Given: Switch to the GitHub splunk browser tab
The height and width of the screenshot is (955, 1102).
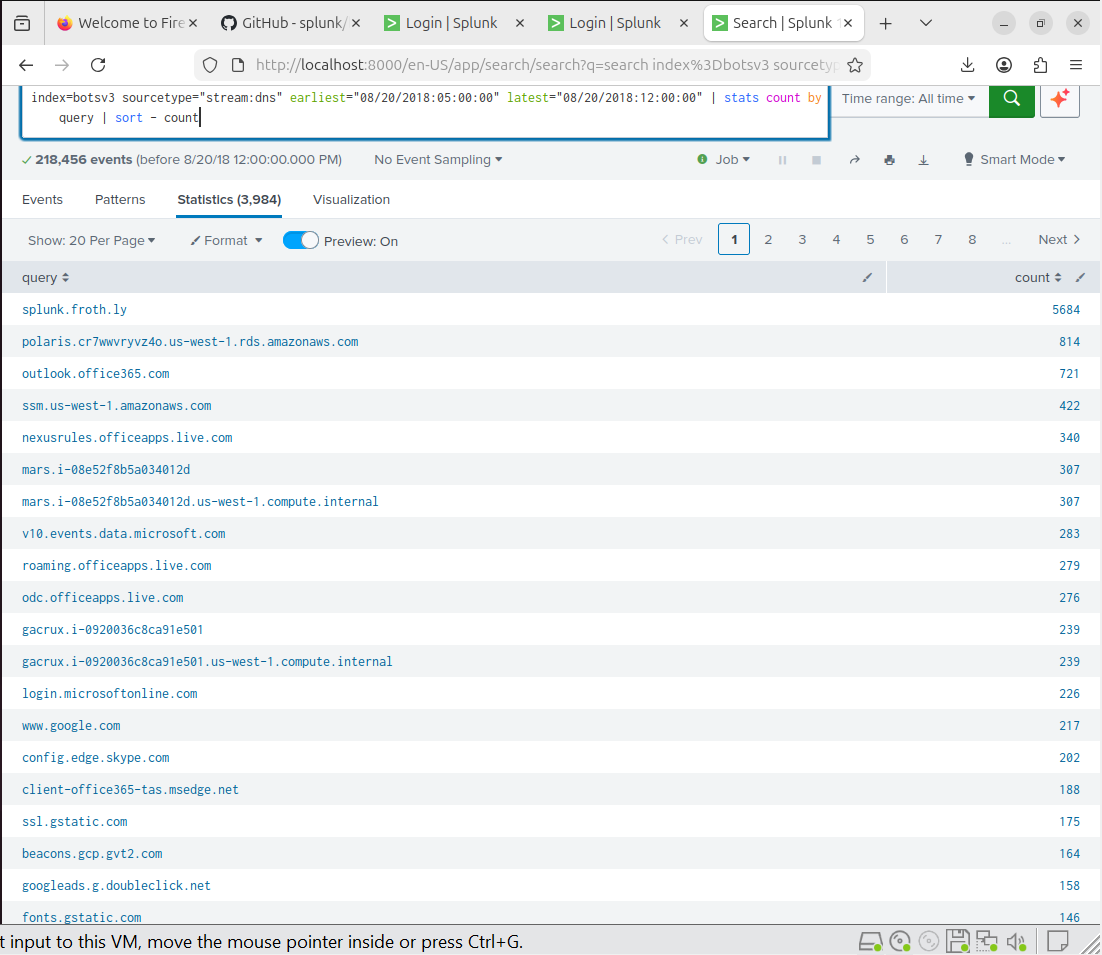Looking at the screenshot, I should coord(292,23).
